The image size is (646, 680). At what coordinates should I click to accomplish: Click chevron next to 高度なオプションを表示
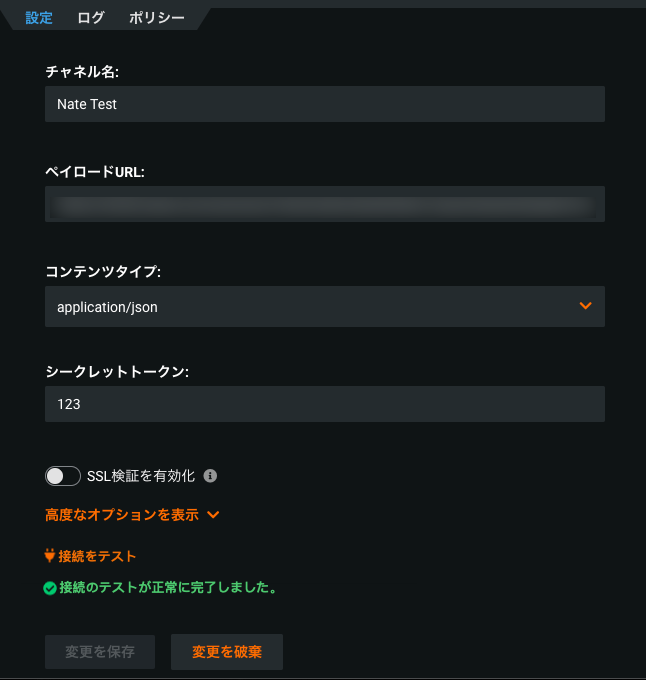coord(213,516)
